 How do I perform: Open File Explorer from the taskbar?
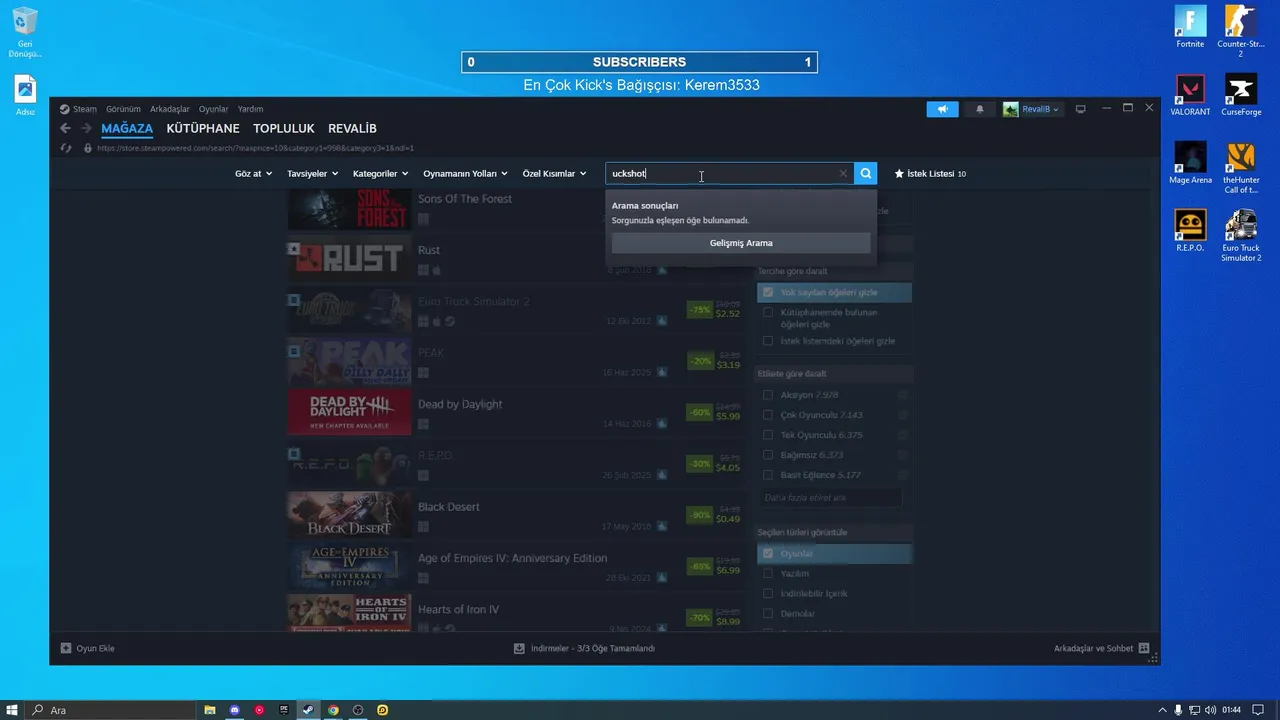(x=210, y=710)
